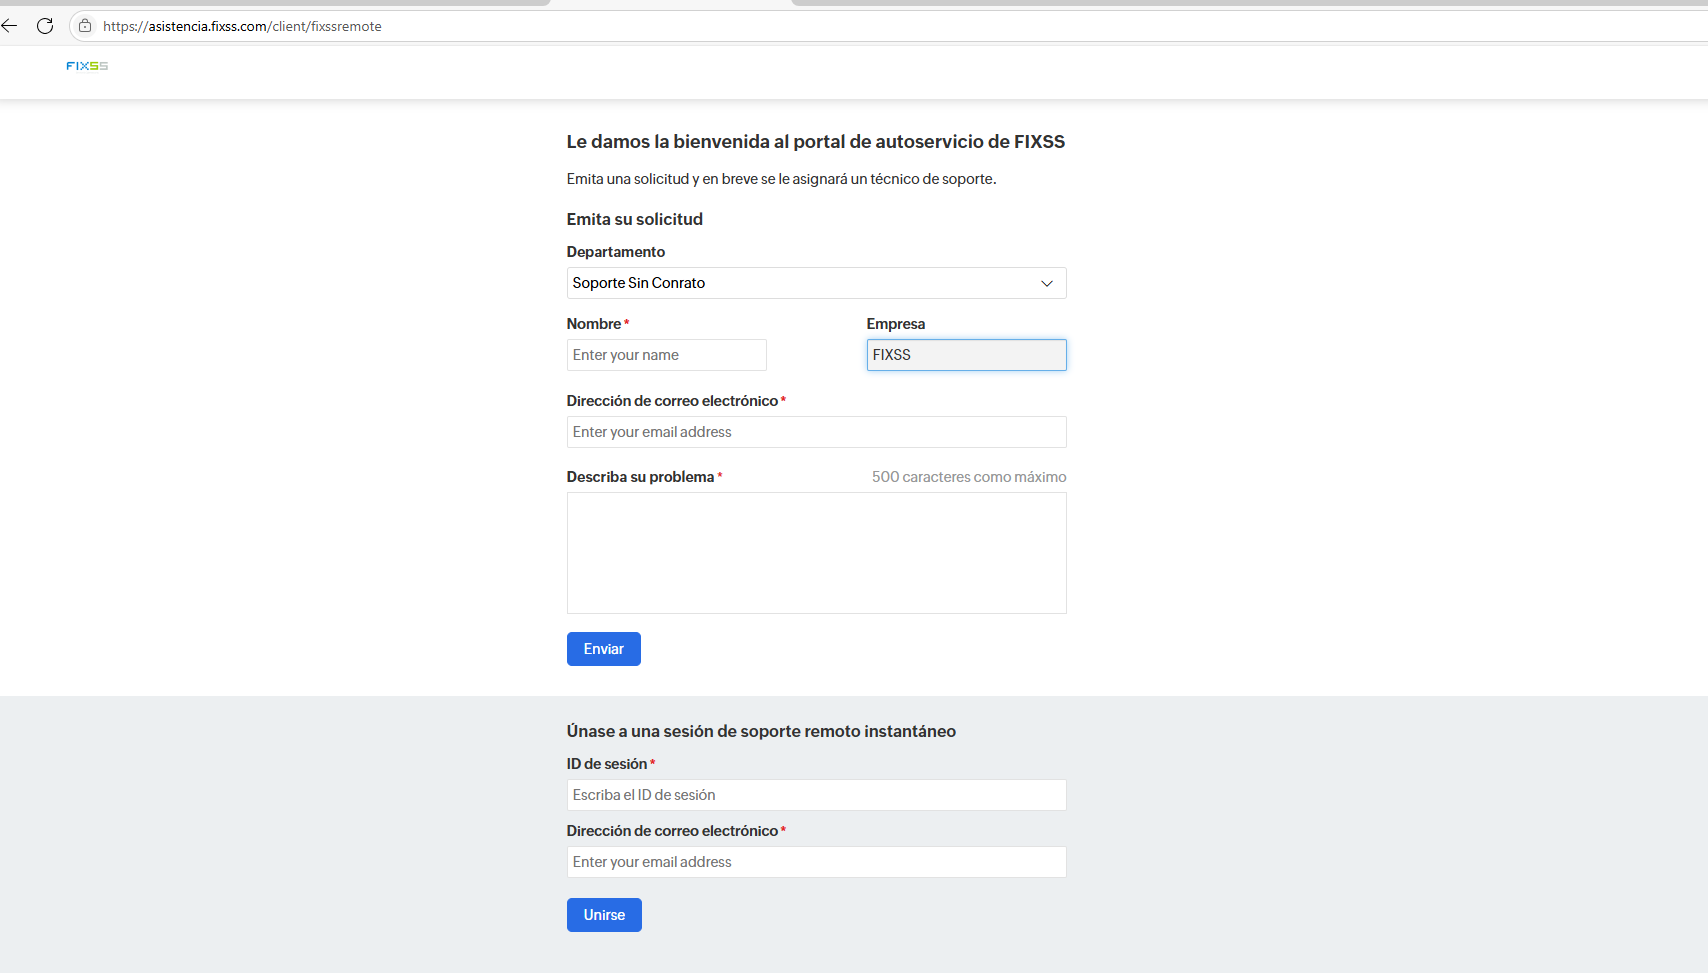Submit request with Enviar button
The width and height of the screenshot is (1708, 973).
(x=604, y=649)
